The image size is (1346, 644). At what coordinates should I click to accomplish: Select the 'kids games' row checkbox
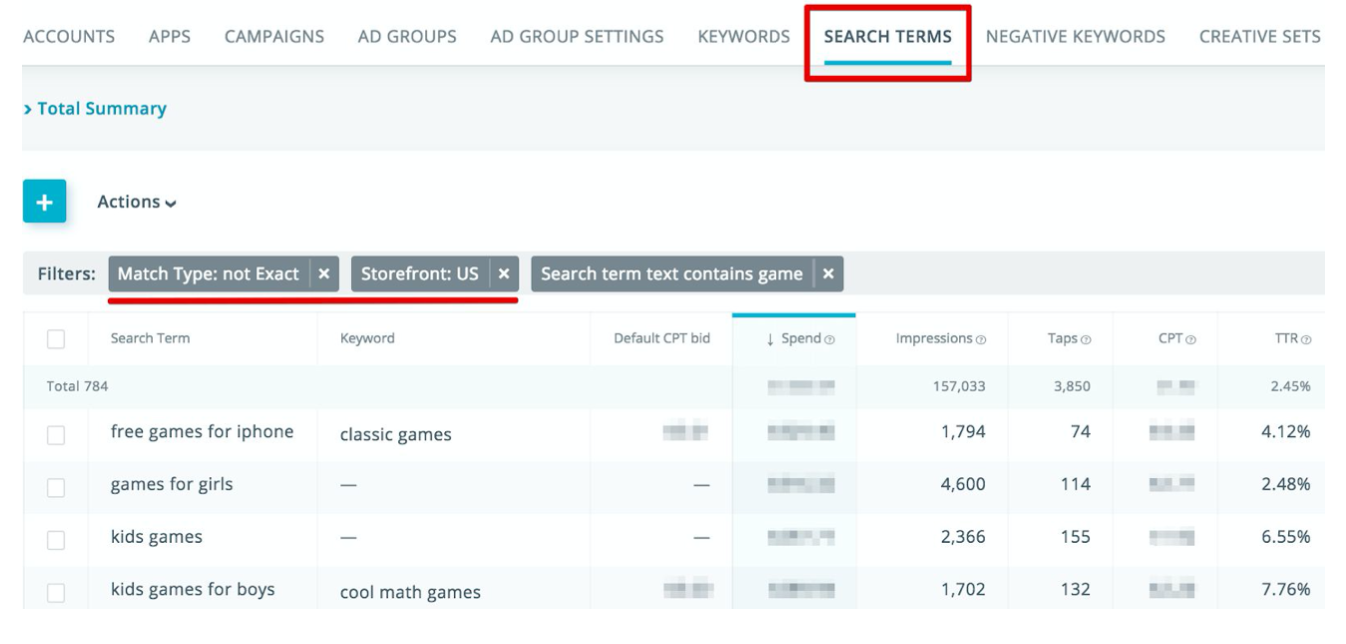56,540
